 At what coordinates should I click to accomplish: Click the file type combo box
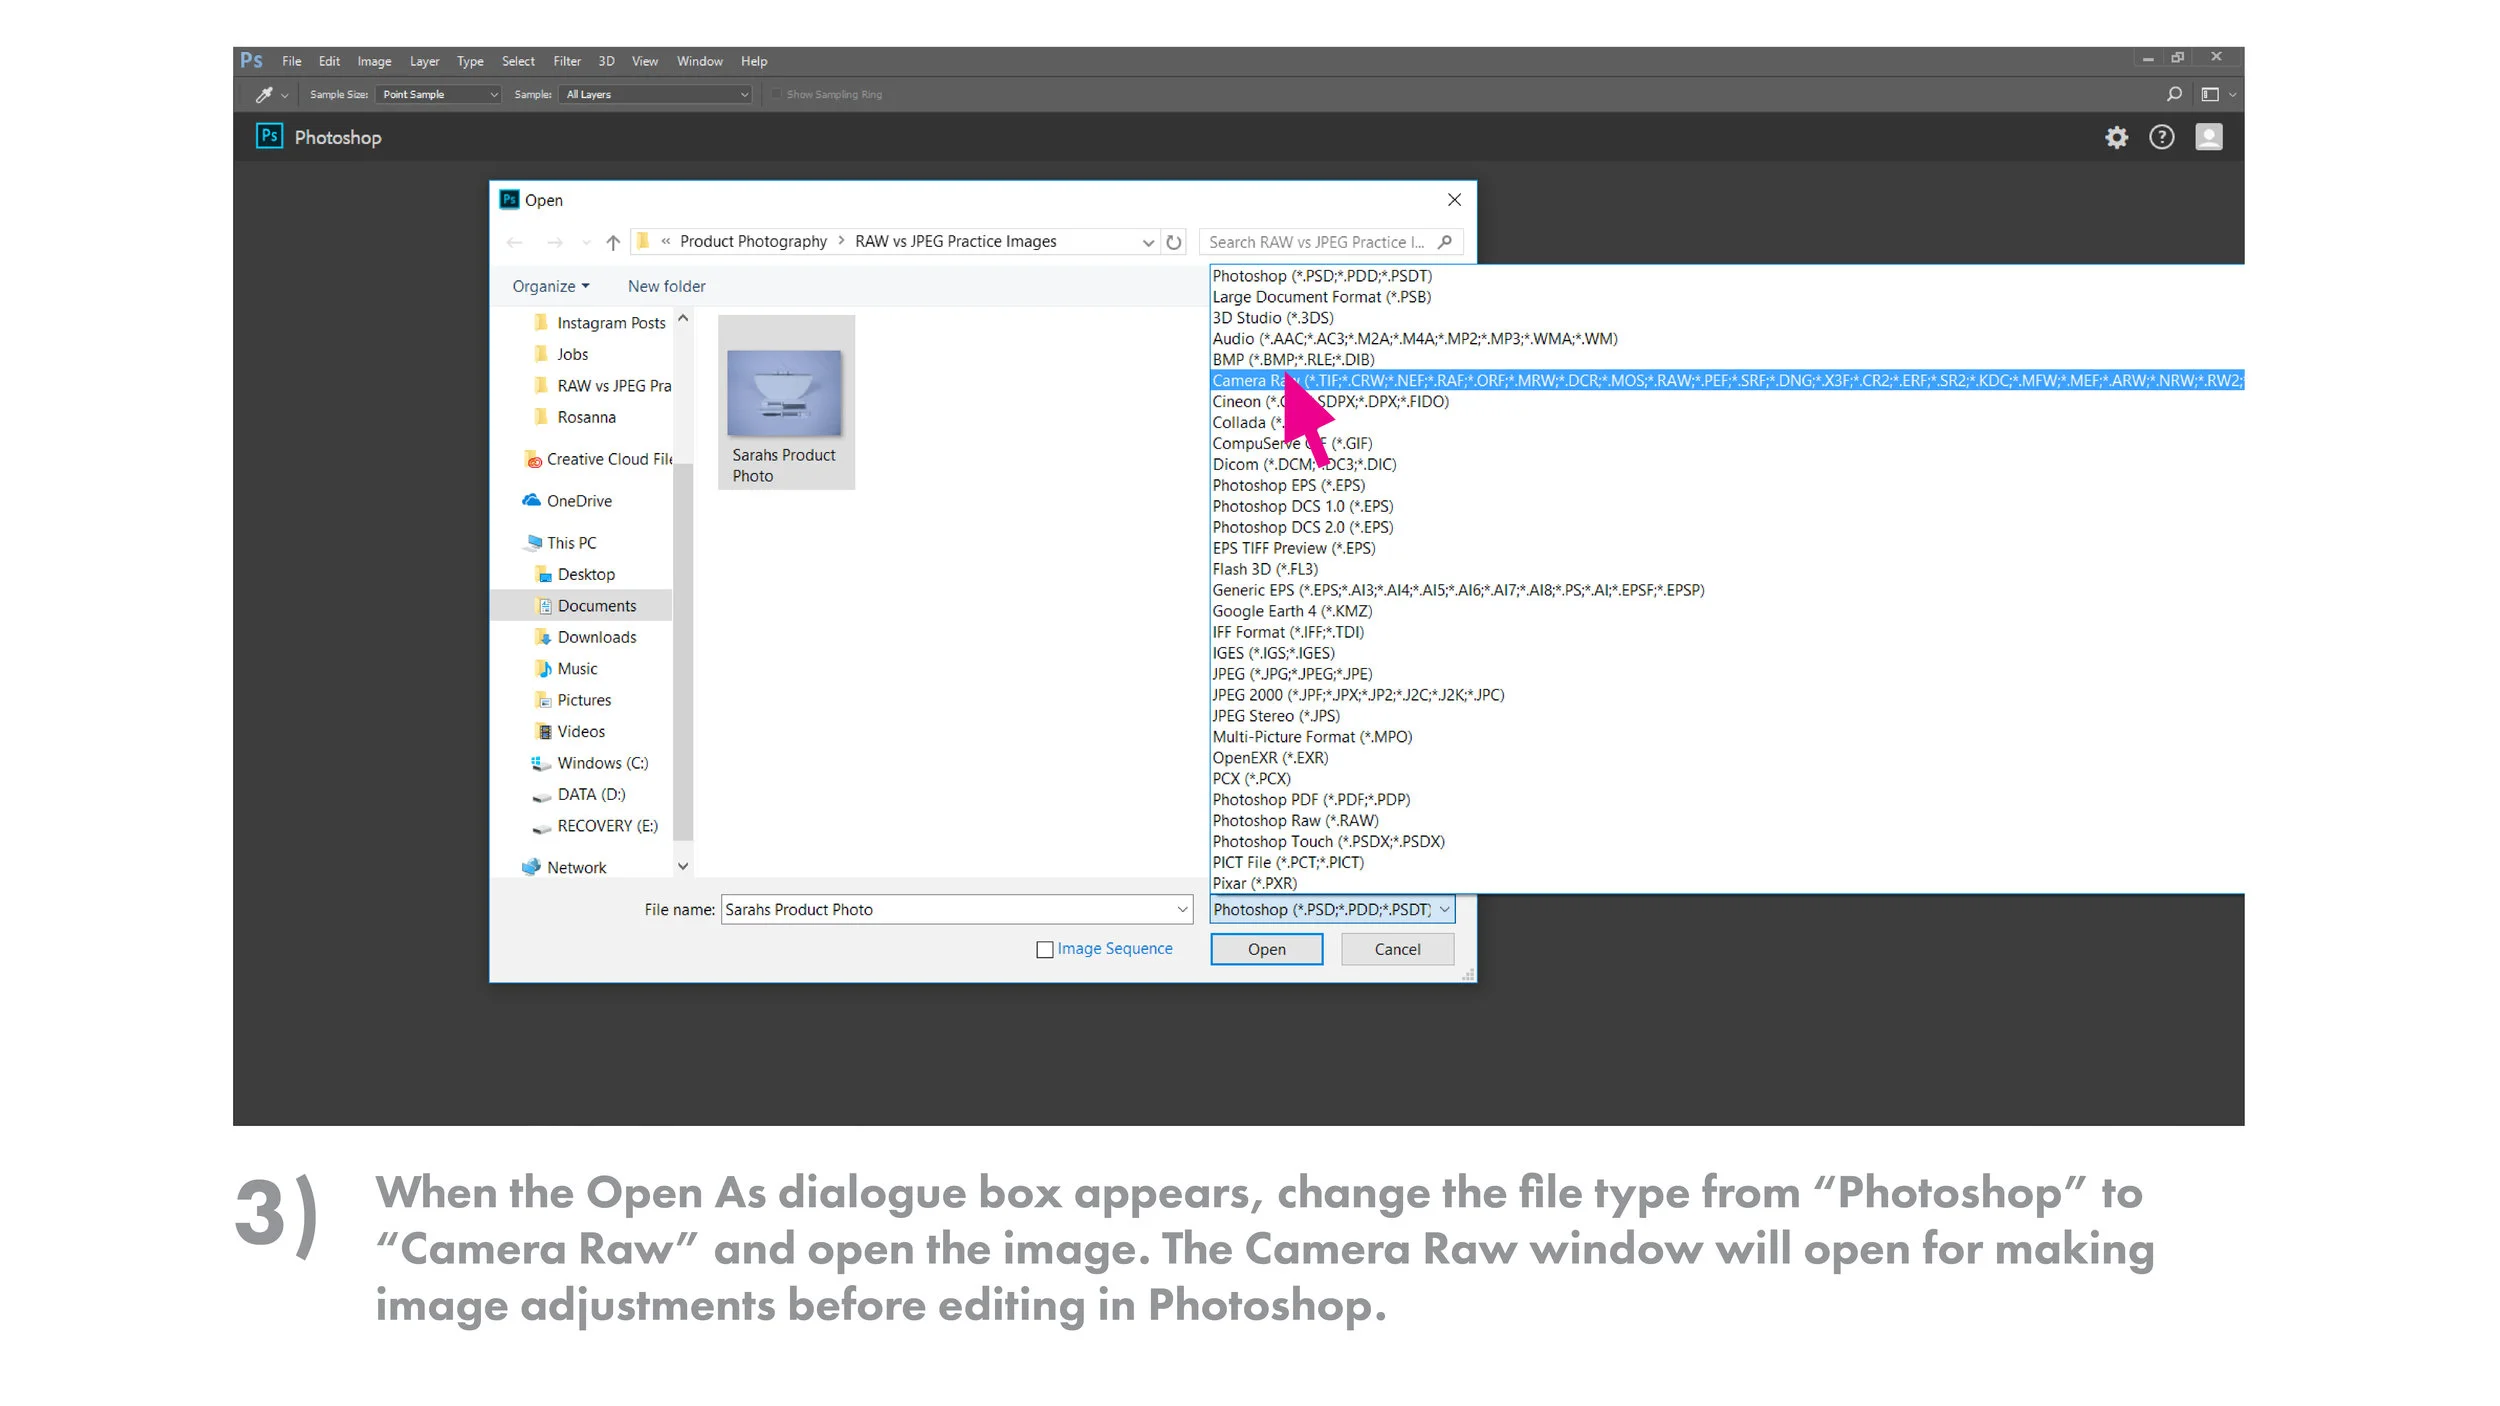[x=1332, y=910]
